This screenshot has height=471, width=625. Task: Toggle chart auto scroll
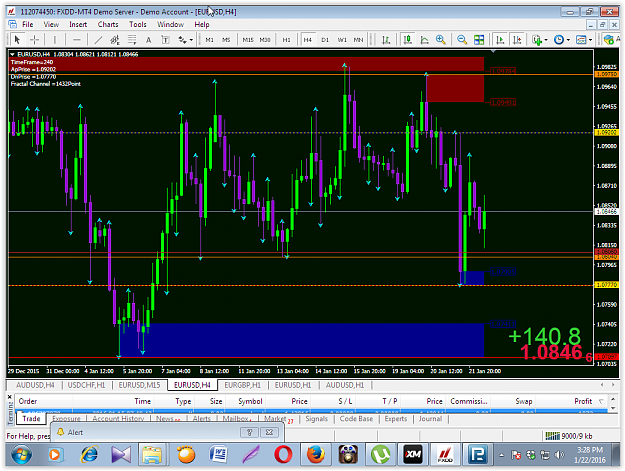[x=500, y=39]
